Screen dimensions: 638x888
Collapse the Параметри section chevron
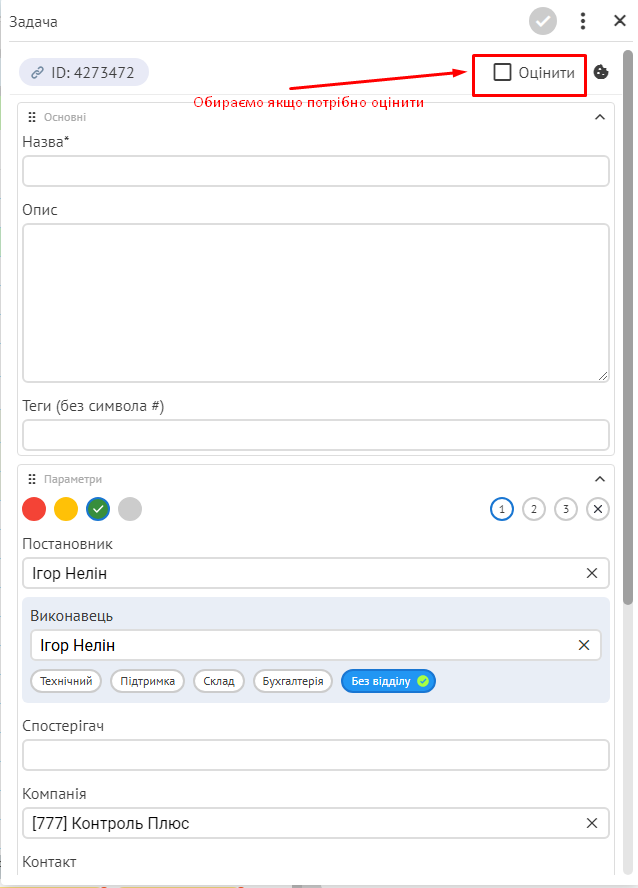(600, 479)
